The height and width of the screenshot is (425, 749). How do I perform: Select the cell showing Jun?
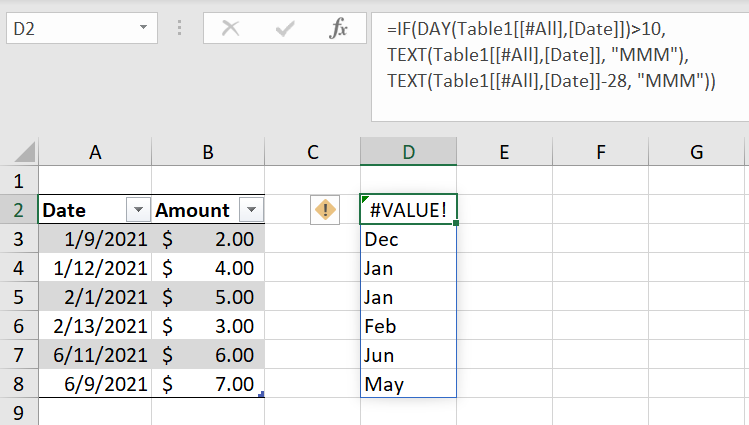point(408,355)
